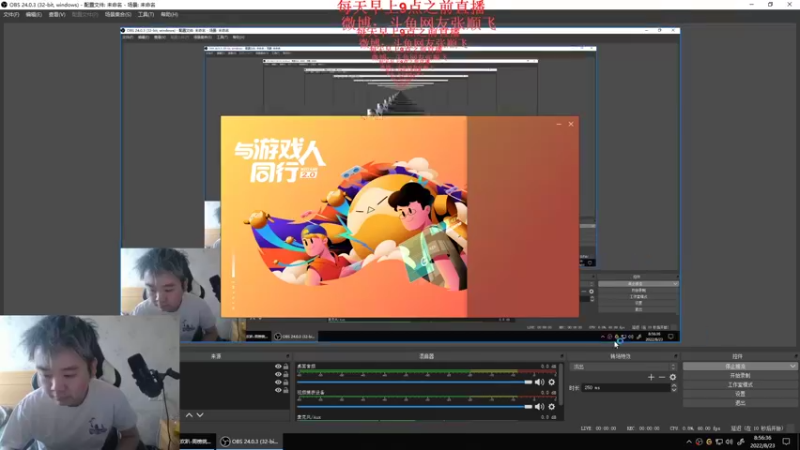Viewport: 800px width, 450px height.
Task: Switch to OBS 24.0.3 taskbar button
Action: (249, 442)
